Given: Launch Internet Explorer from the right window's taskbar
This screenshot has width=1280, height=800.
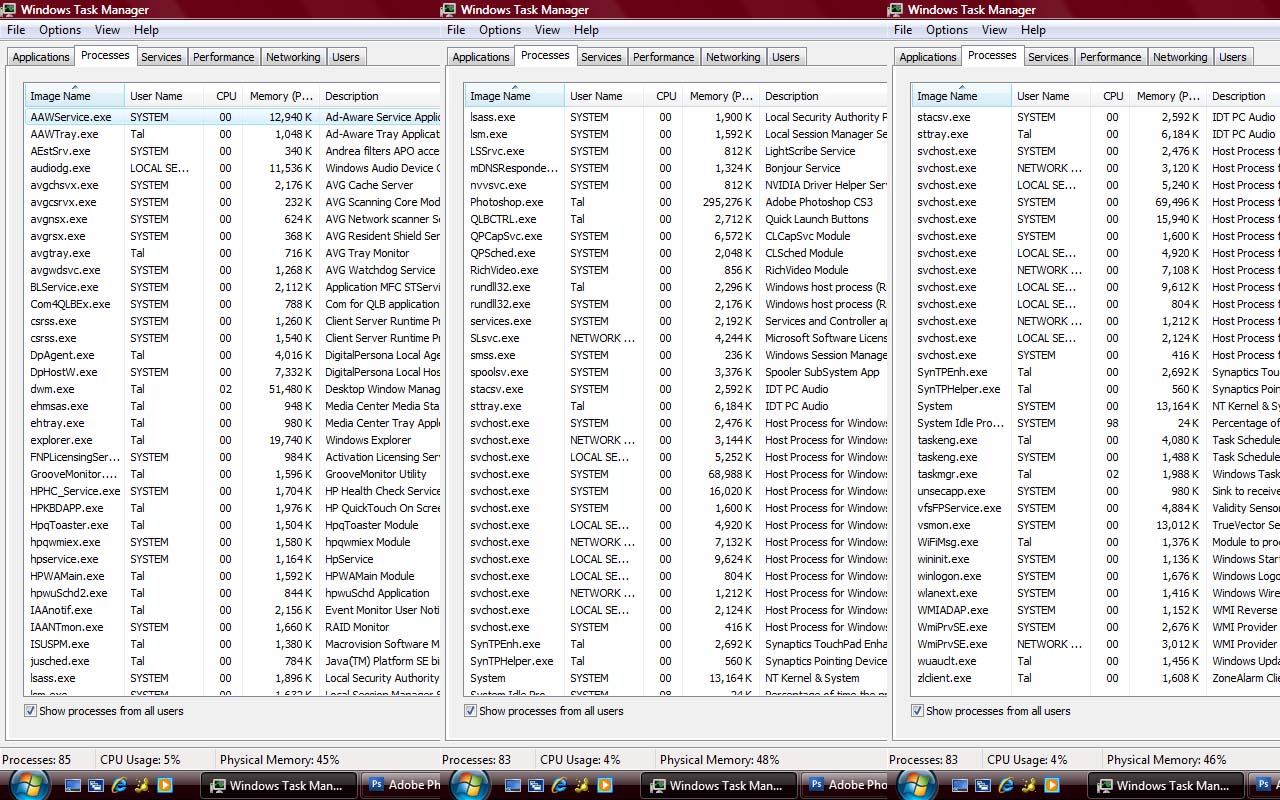Looking at the screenshot, I should (1006, 786).
